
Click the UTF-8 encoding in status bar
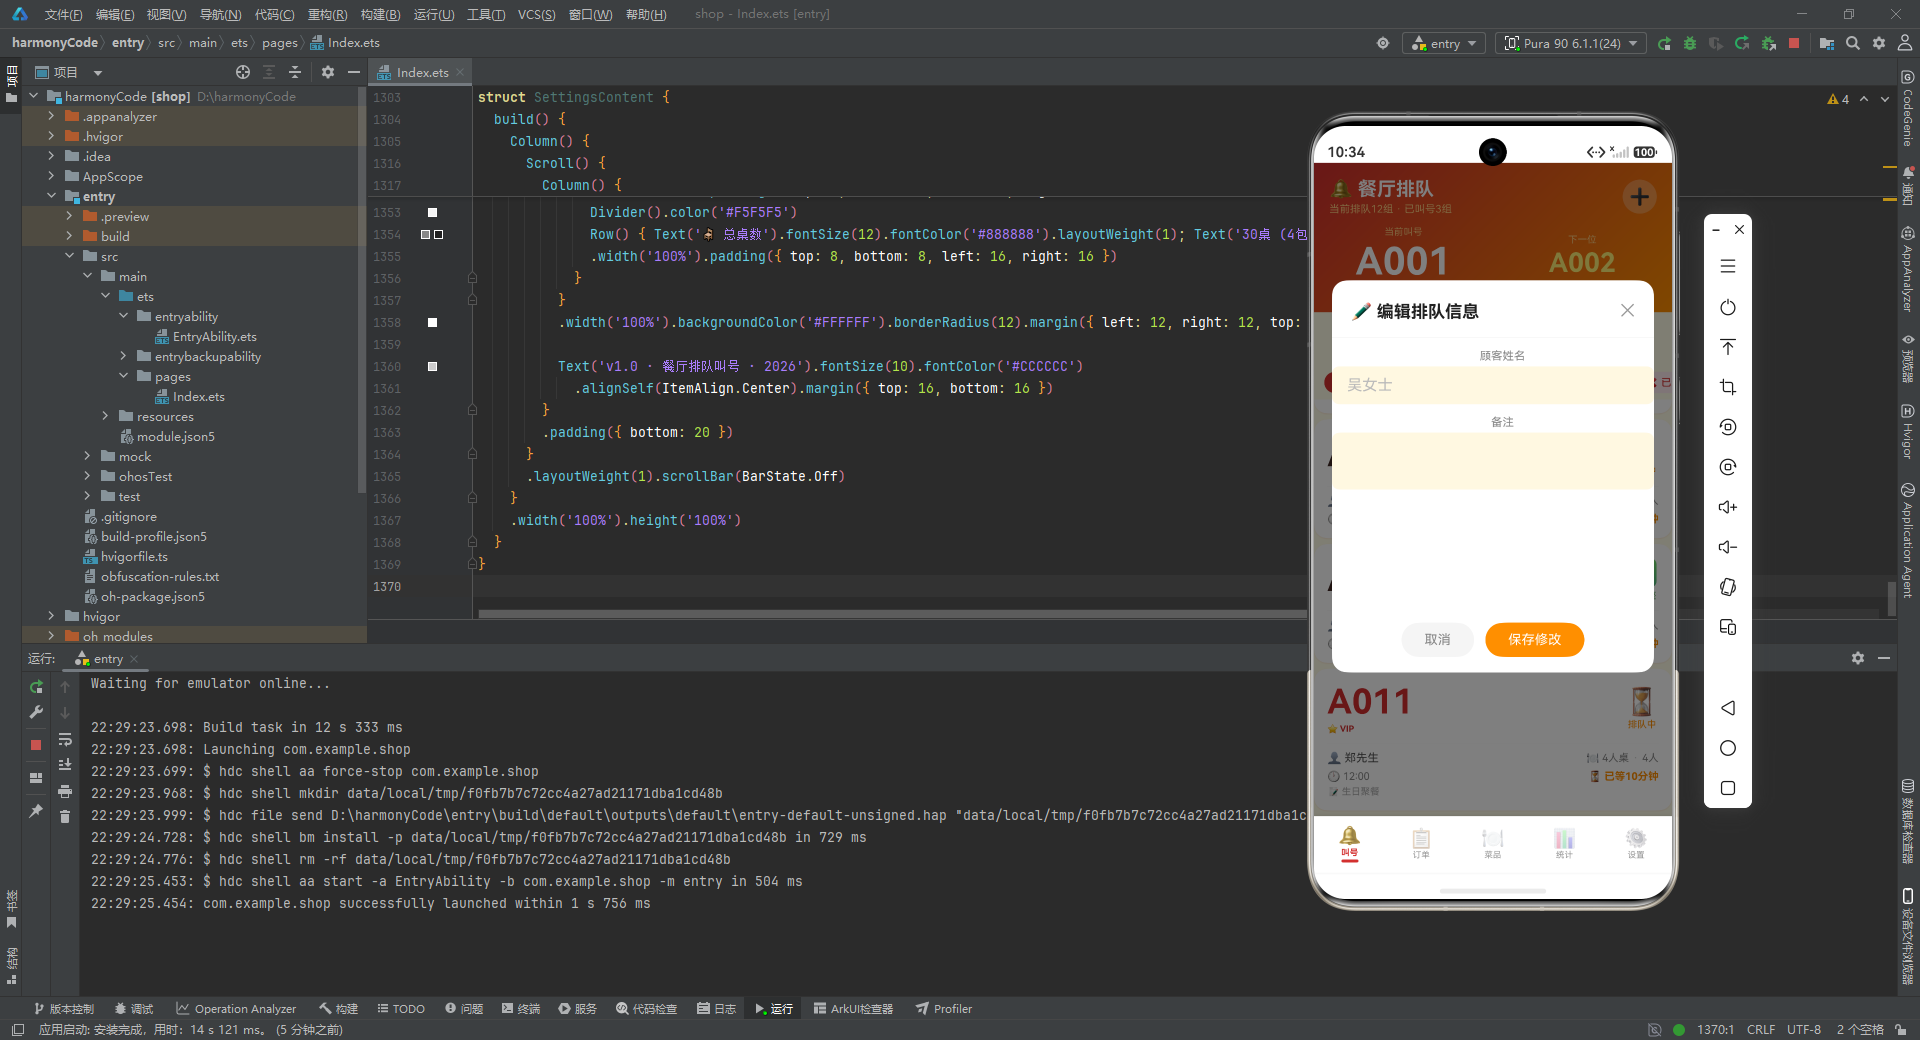pos(1804,1029)
